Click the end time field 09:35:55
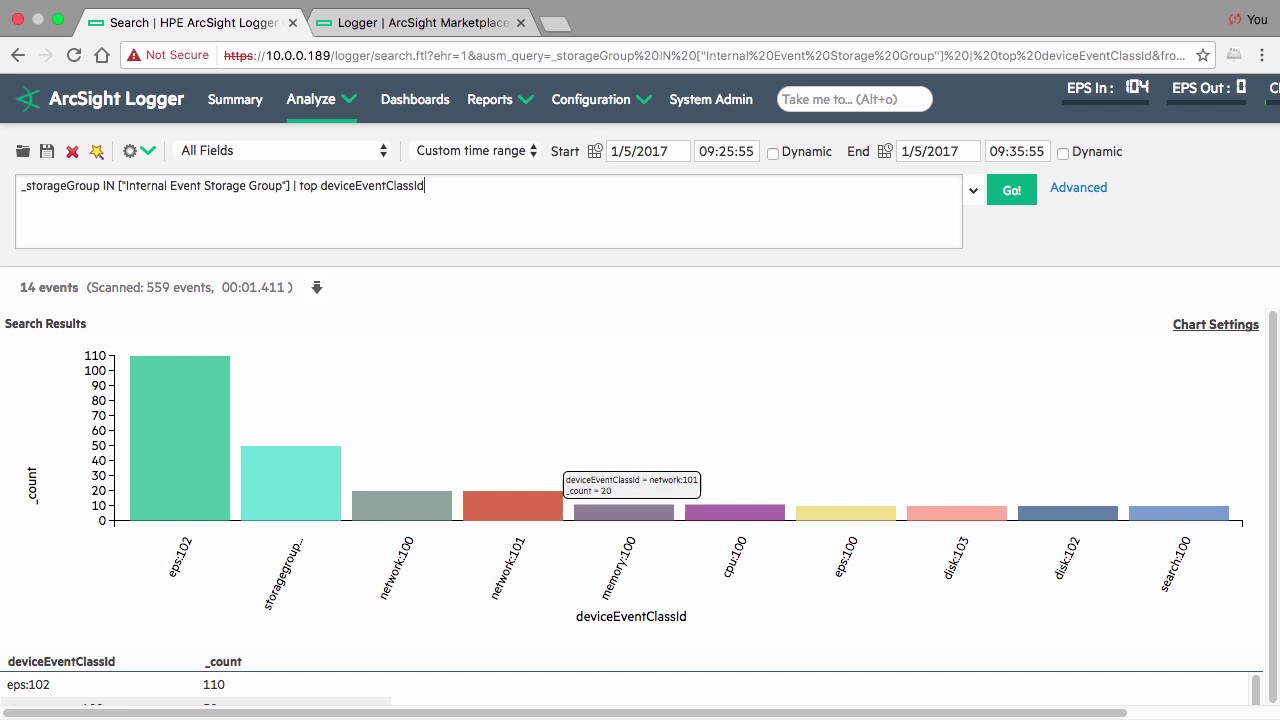 (1016, 151)
